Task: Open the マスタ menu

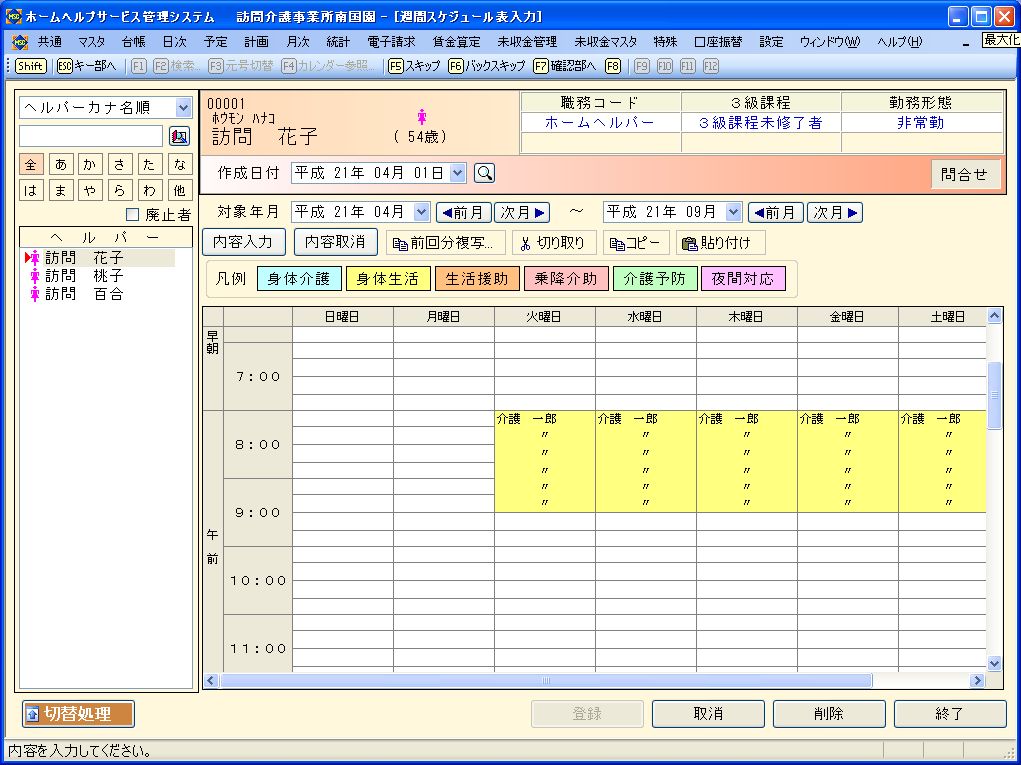Action: (91, 42)
